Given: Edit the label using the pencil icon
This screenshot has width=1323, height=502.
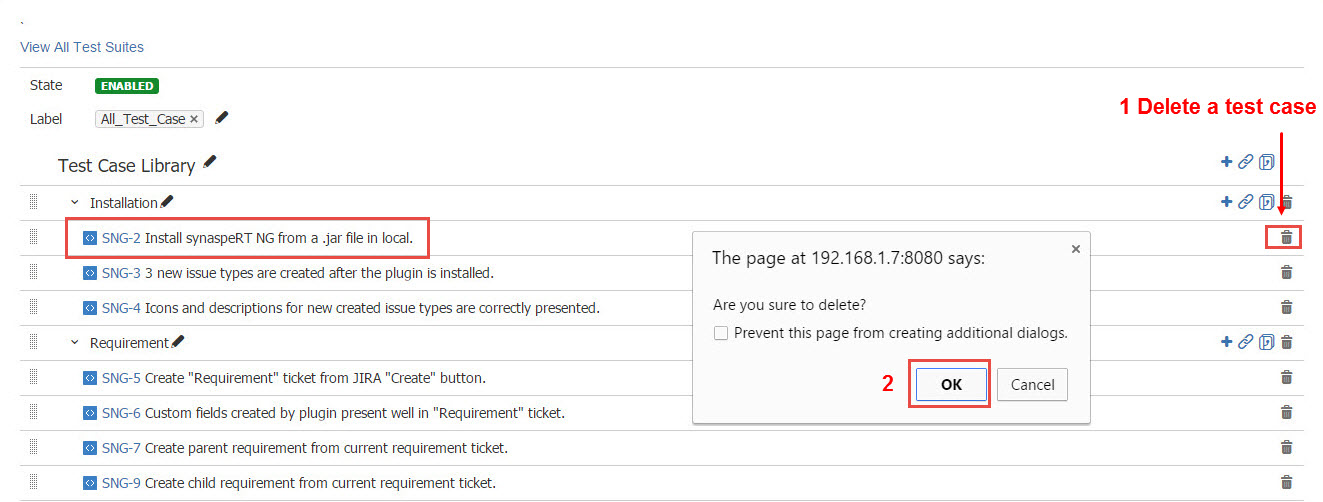Looking at the screenshot, I should click(x=221, y=117).
